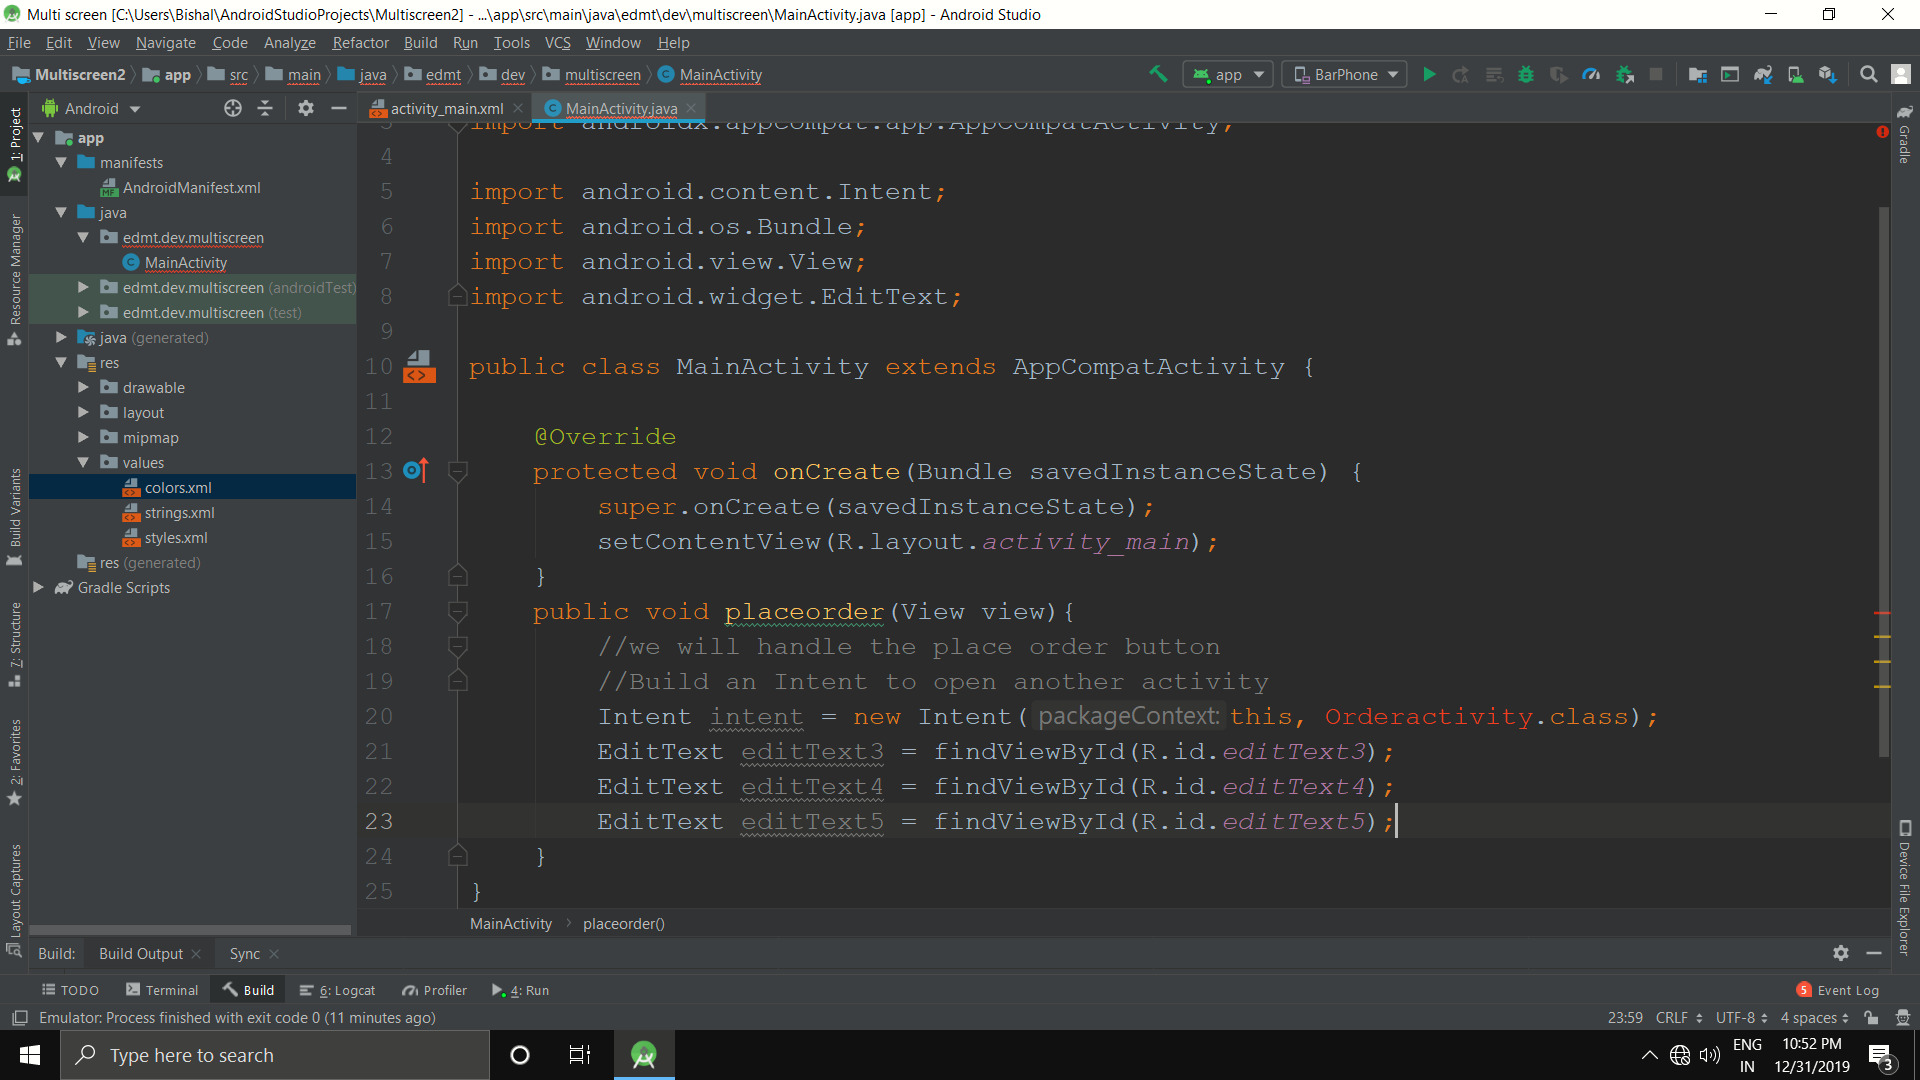
Task: Run the app with green play button
Action: click(1429, 74)
